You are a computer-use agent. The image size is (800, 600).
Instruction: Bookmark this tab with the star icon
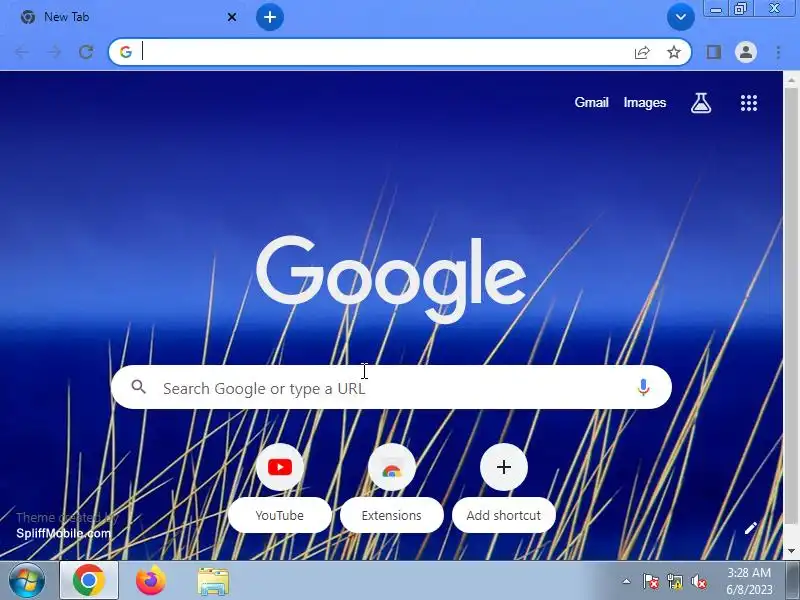(673, 52)
